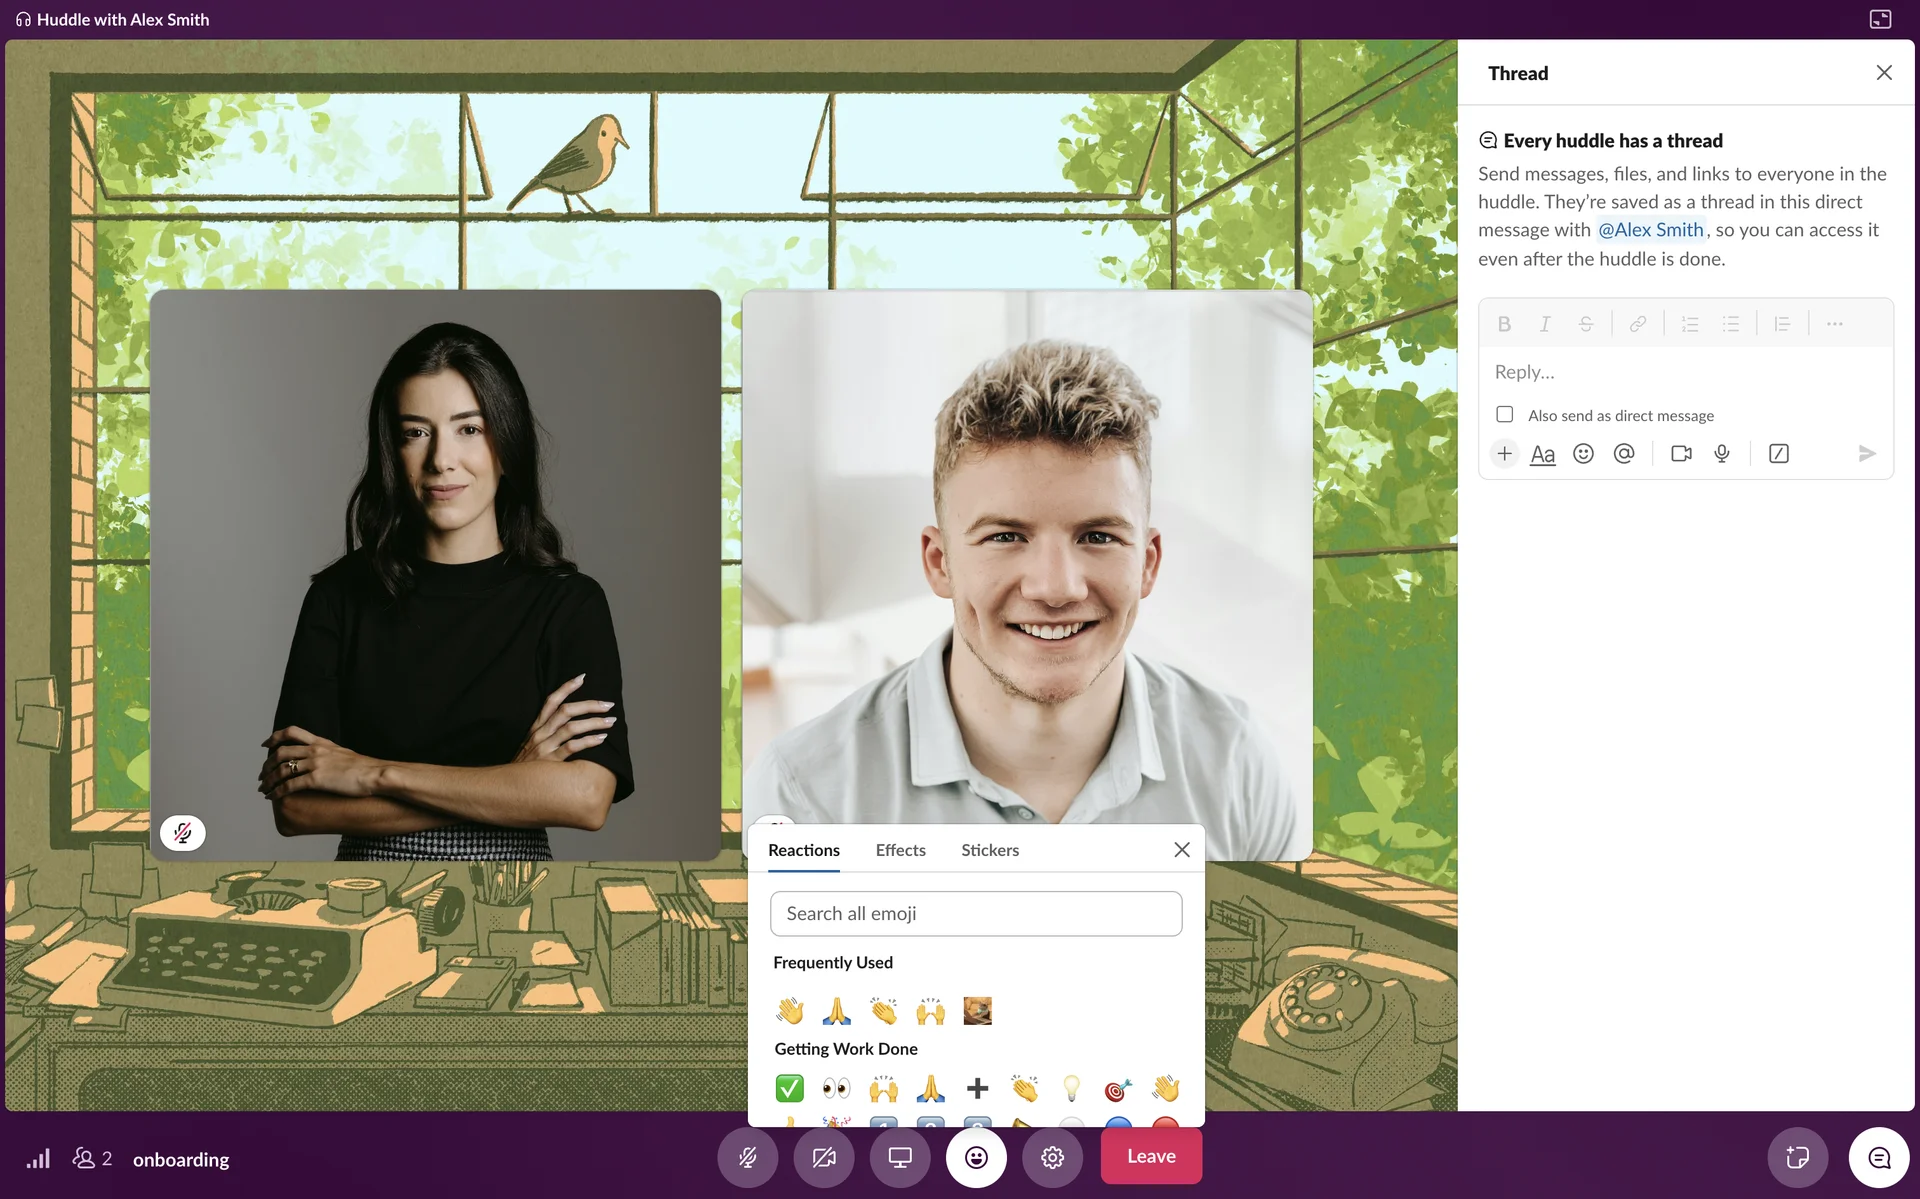React with the green check mark emoji
1920x1199 pixels.
coord(789,1087)
